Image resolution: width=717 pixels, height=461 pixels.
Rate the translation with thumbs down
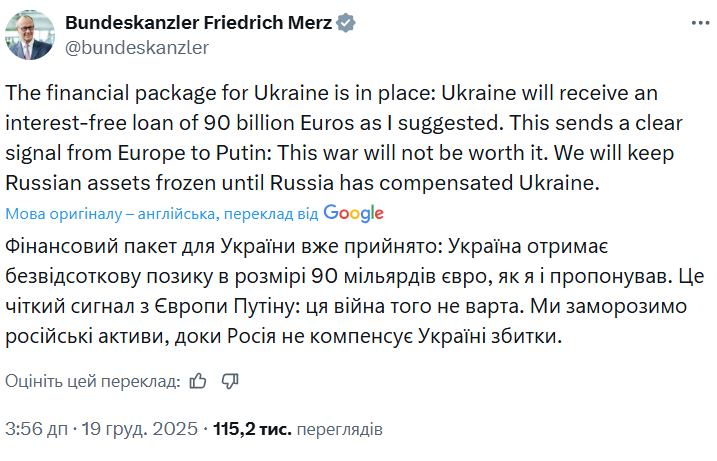pyautogui.click(x=229, y=380)
